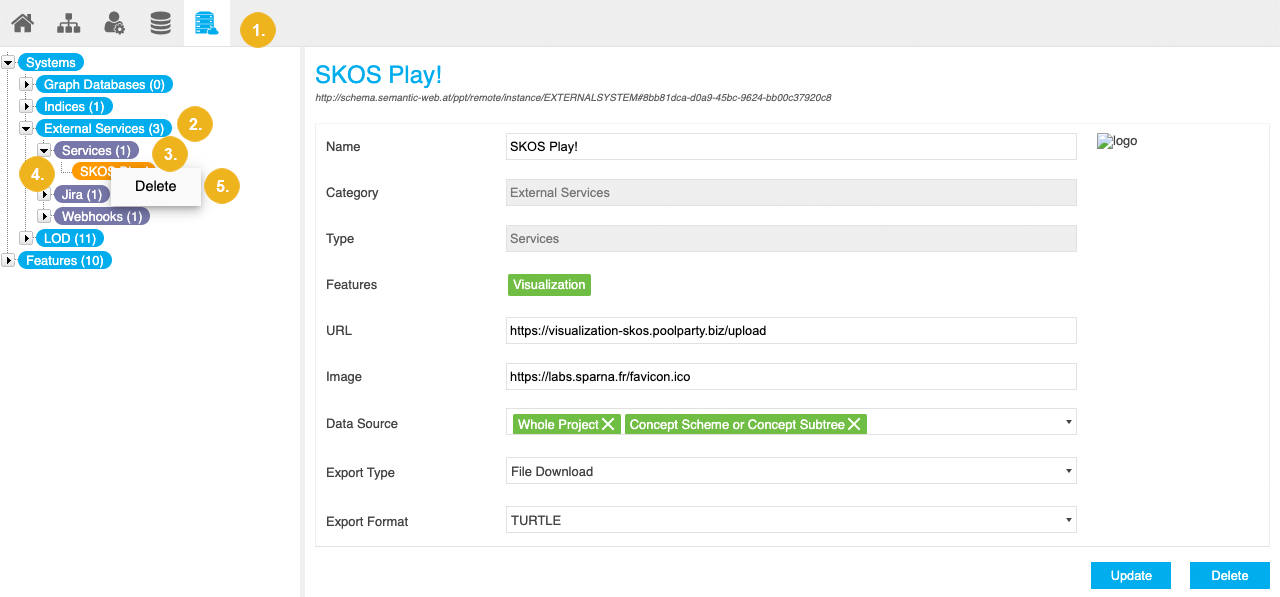Expand the Webhooks (1) node
The width and height of the screenshot is (1280, 597).
(44, 216)
